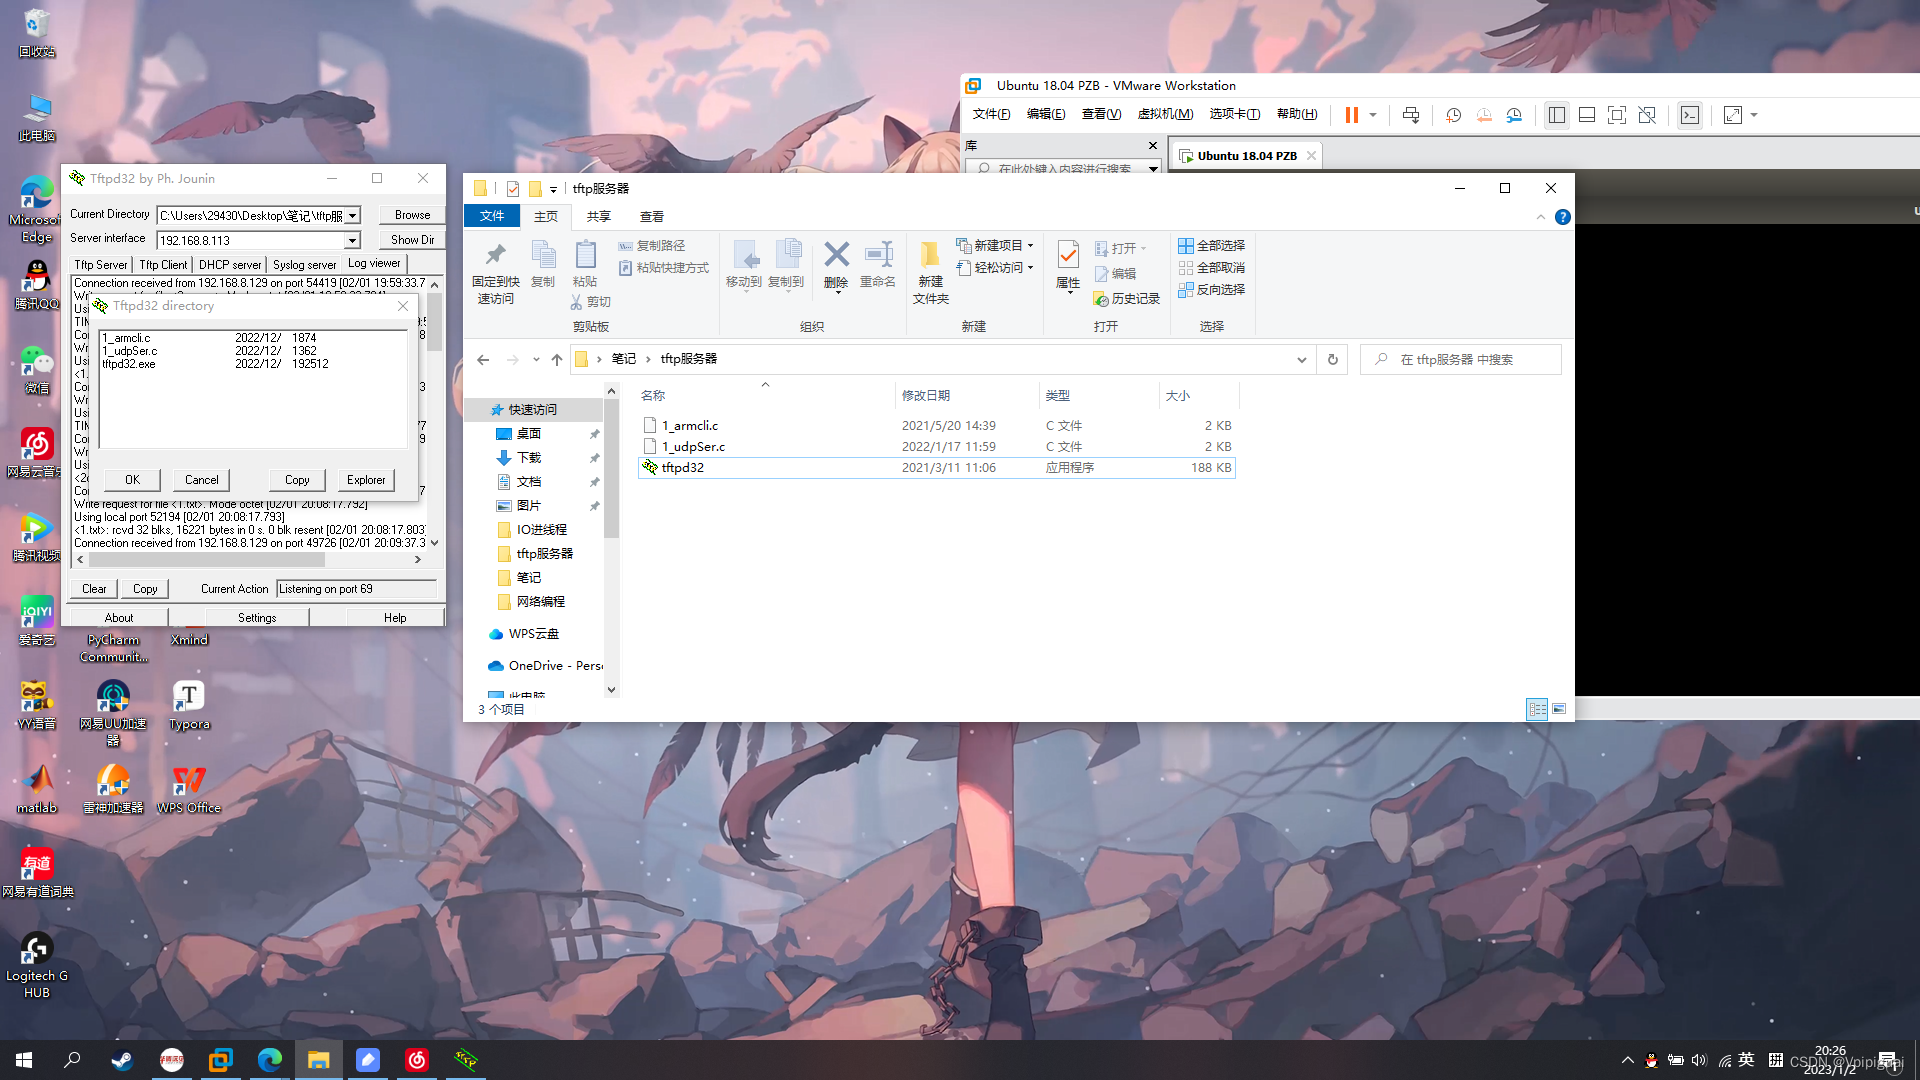Switch to the DHCP server tab

229,265
